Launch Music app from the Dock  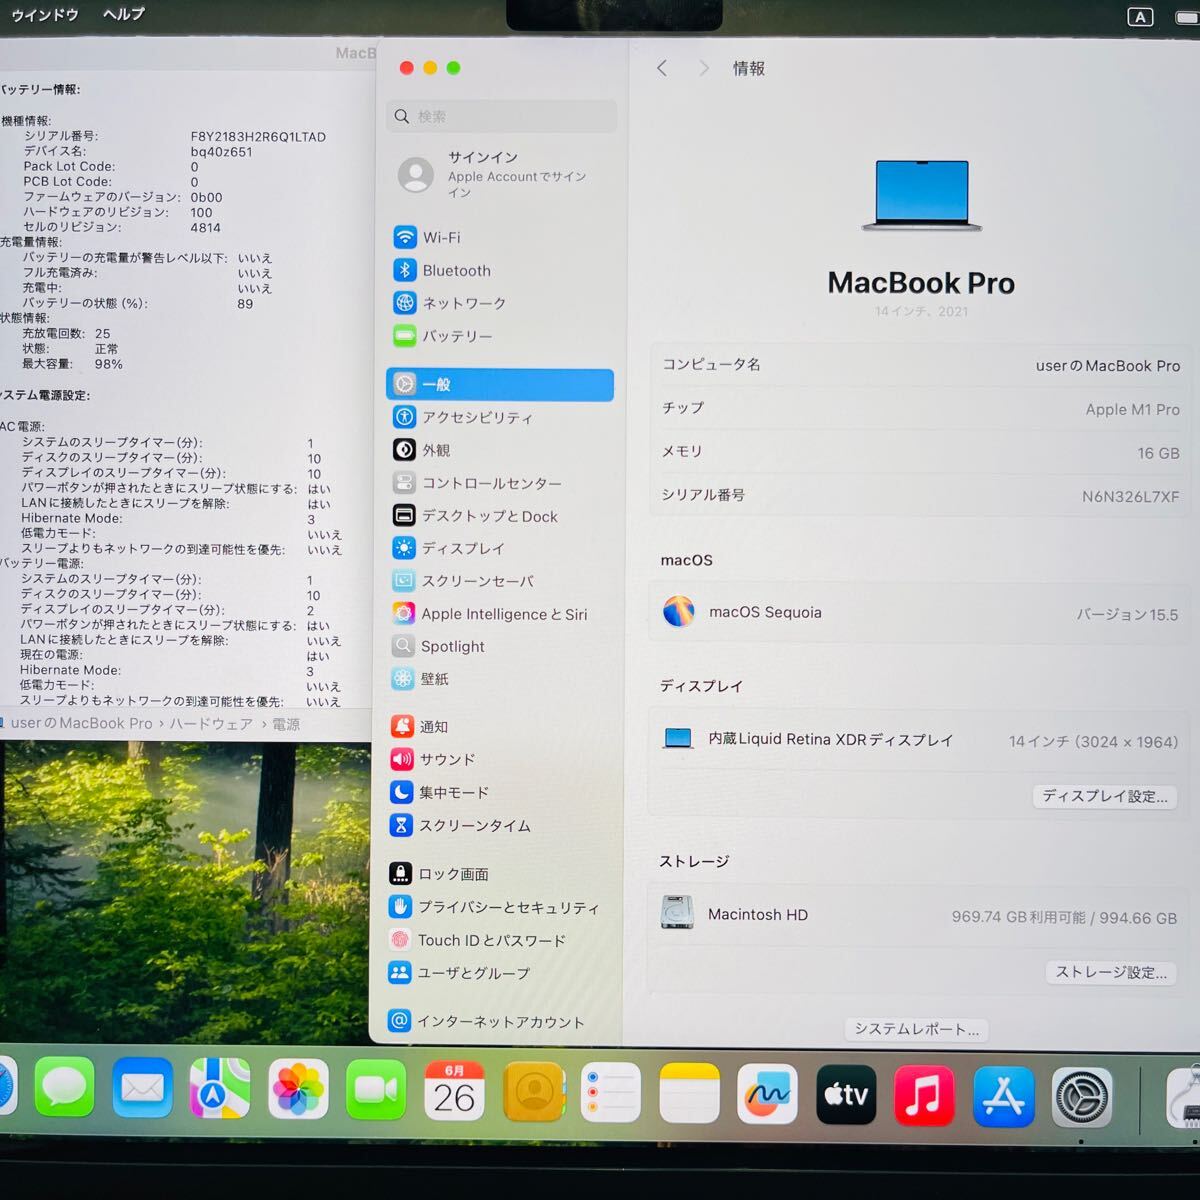click(924, 1096)
